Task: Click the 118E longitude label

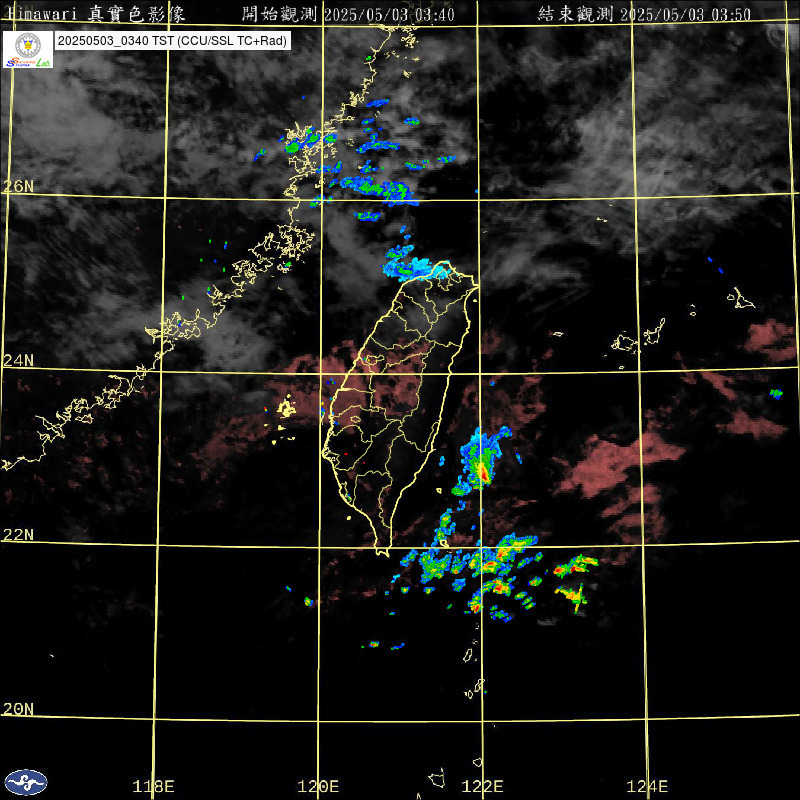Action: pyautogui.click(x=153, y=786)
